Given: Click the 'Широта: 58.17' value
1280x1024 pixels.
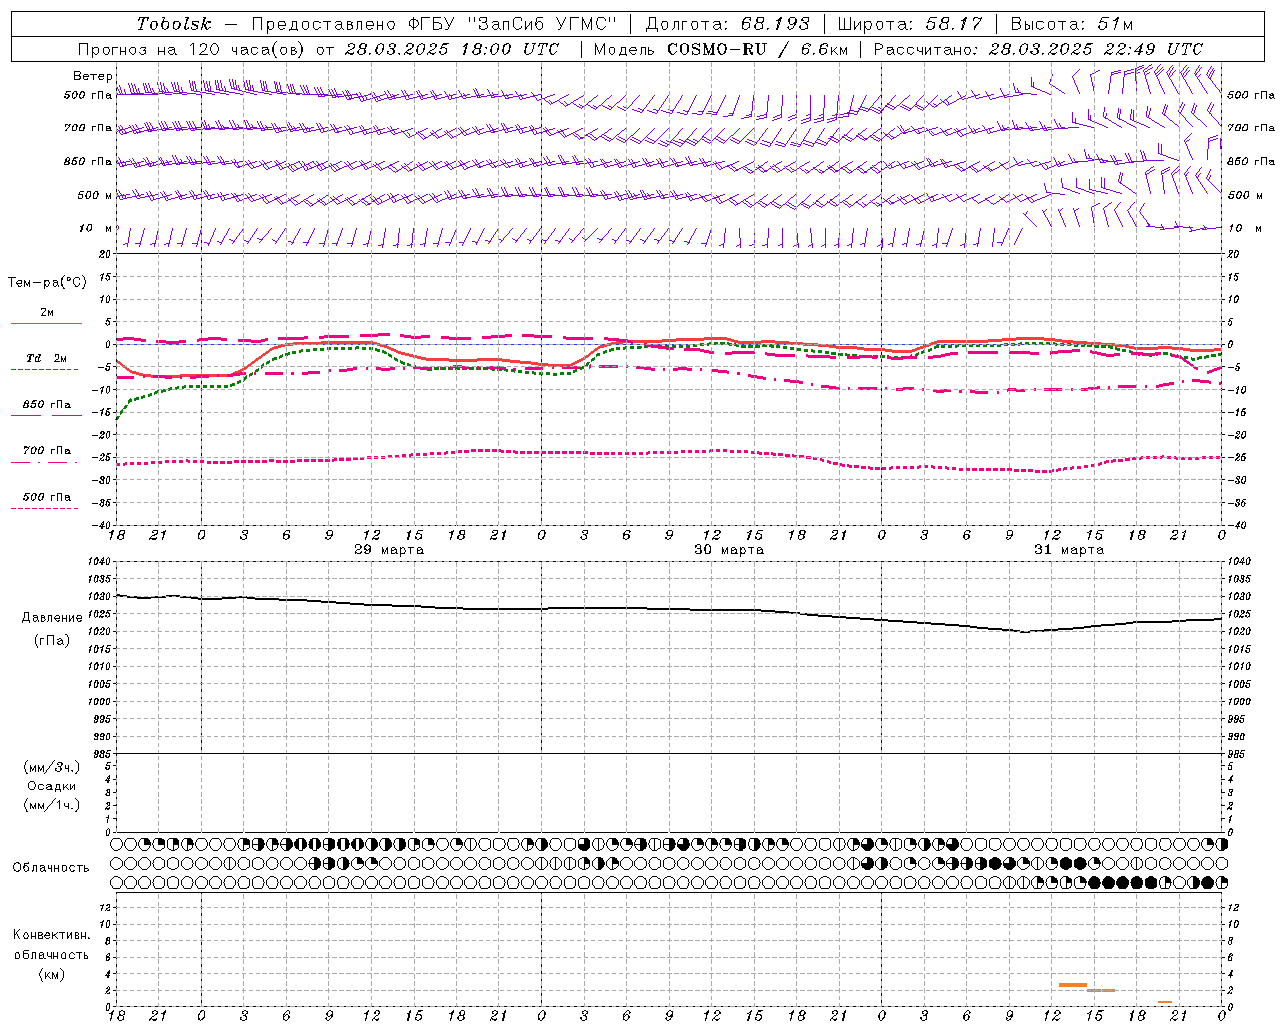Looking at the screenshot, I should (910, 24).
